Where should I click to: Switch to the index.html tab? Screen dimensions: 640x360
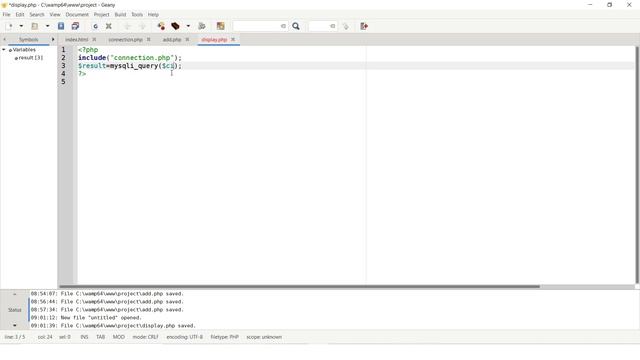[x=76, y=40]
